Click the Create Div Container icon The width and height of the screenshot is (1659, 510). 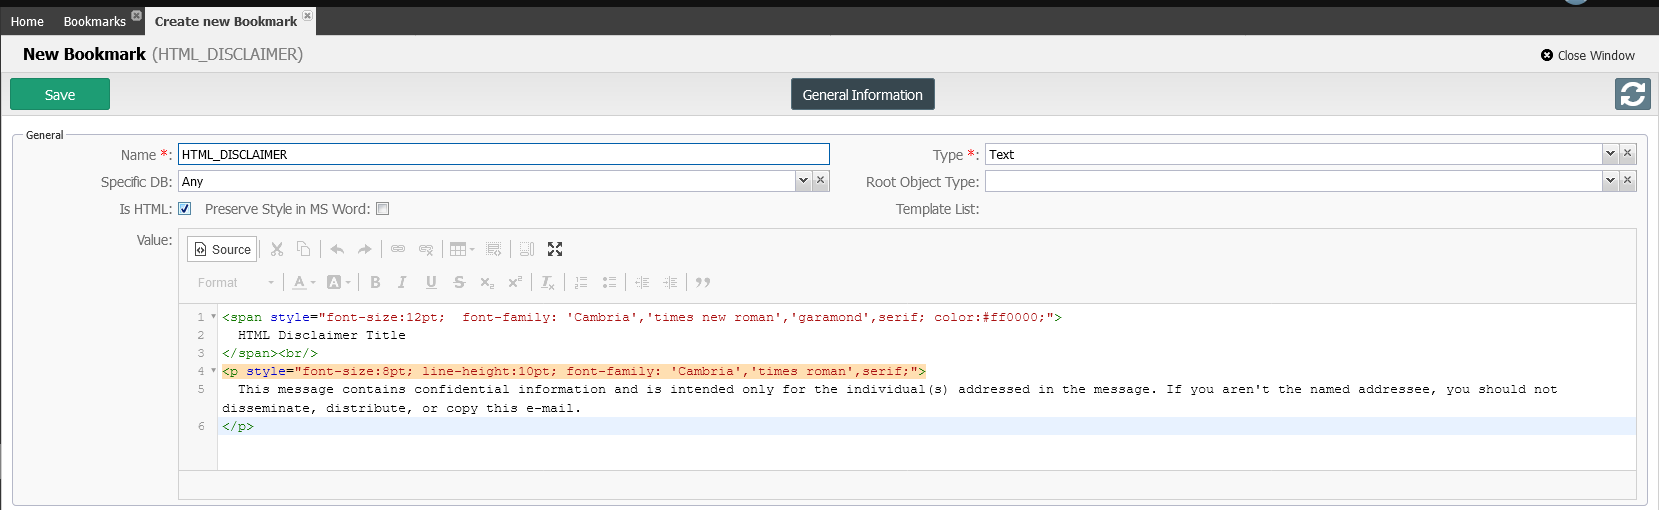pyautogui.click(x=493, y=249)
